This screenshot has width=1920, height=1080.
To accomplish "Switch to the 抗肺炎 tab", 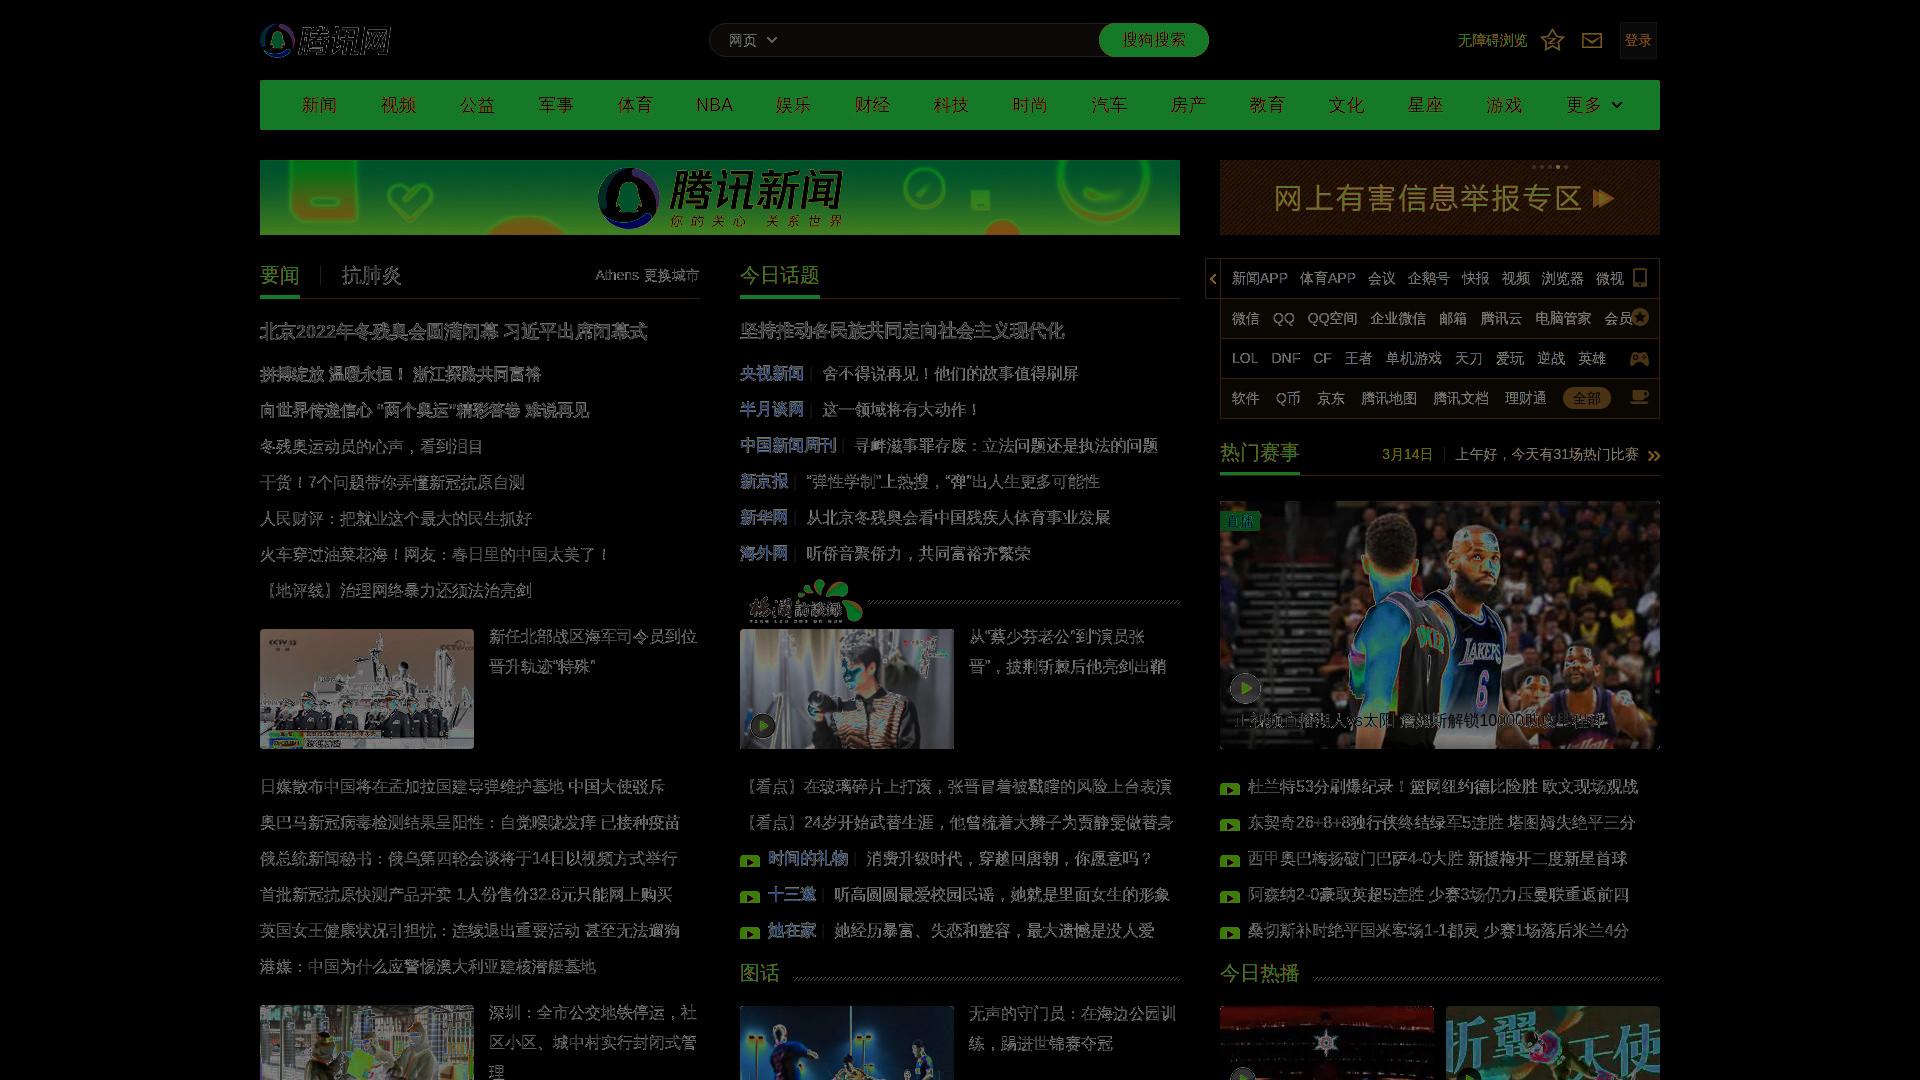I will click(x=371, y=275).
